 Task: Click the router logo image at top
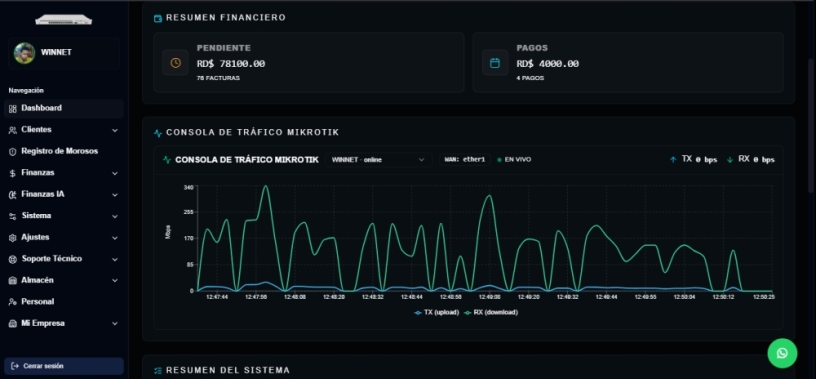[x=63, y=20]
